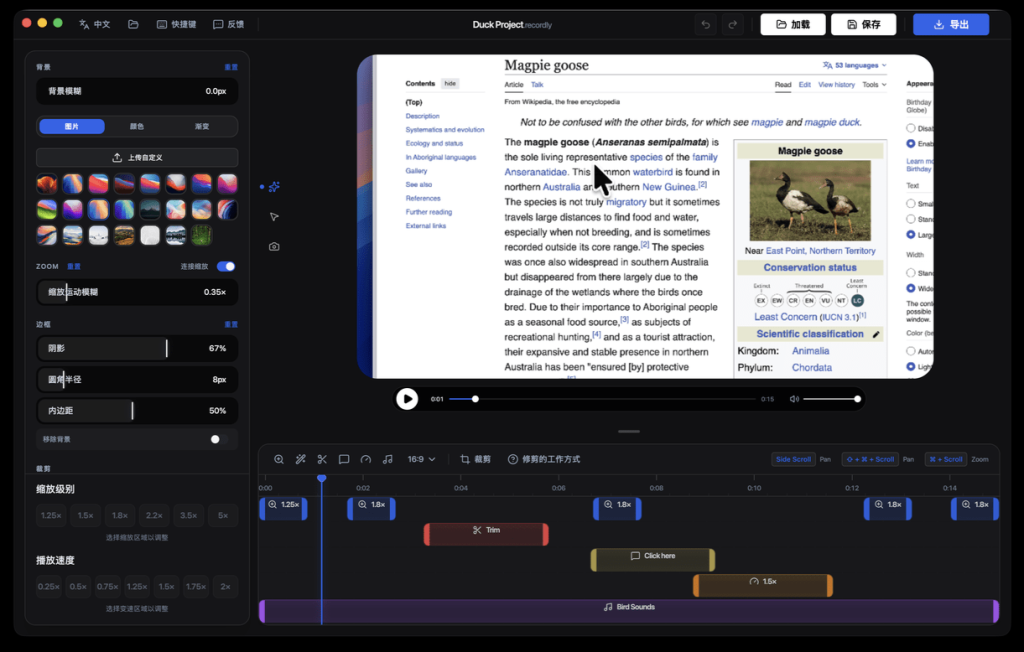The height and width of the screenshot is (652, 1024).
Task: Mute the preview volume speaker icon
Action: tap(794, 399)
